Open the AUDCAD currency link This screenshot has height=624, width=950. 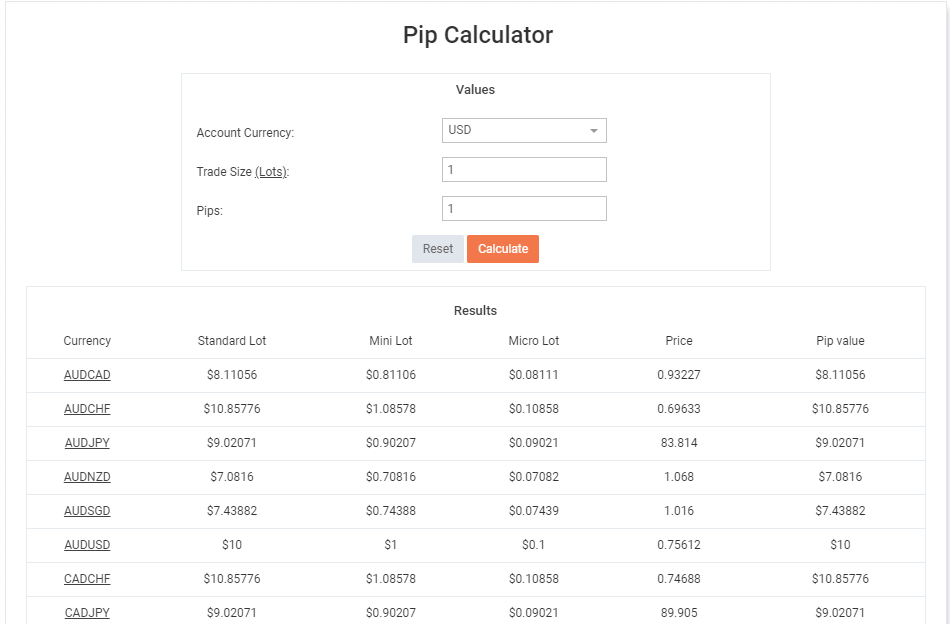87,375
